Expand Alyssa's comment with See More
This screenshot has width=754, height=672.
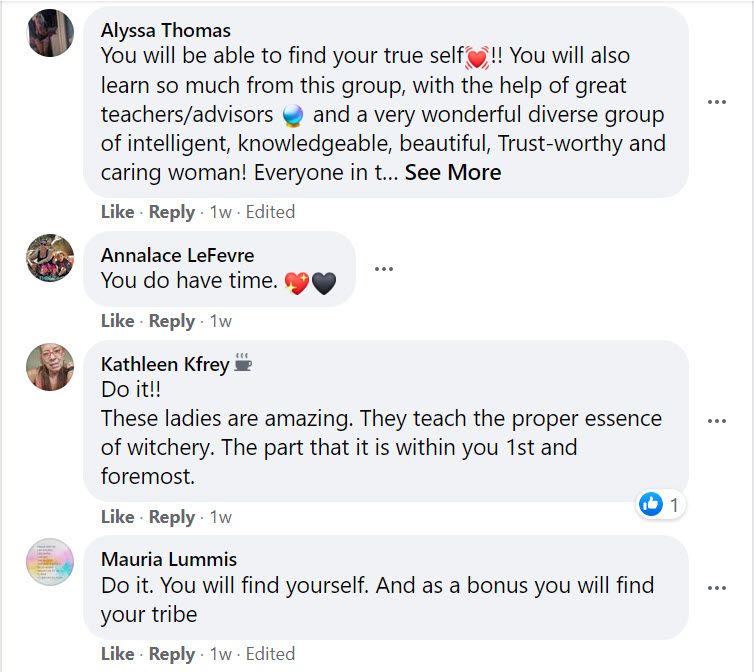pos(452,172)
